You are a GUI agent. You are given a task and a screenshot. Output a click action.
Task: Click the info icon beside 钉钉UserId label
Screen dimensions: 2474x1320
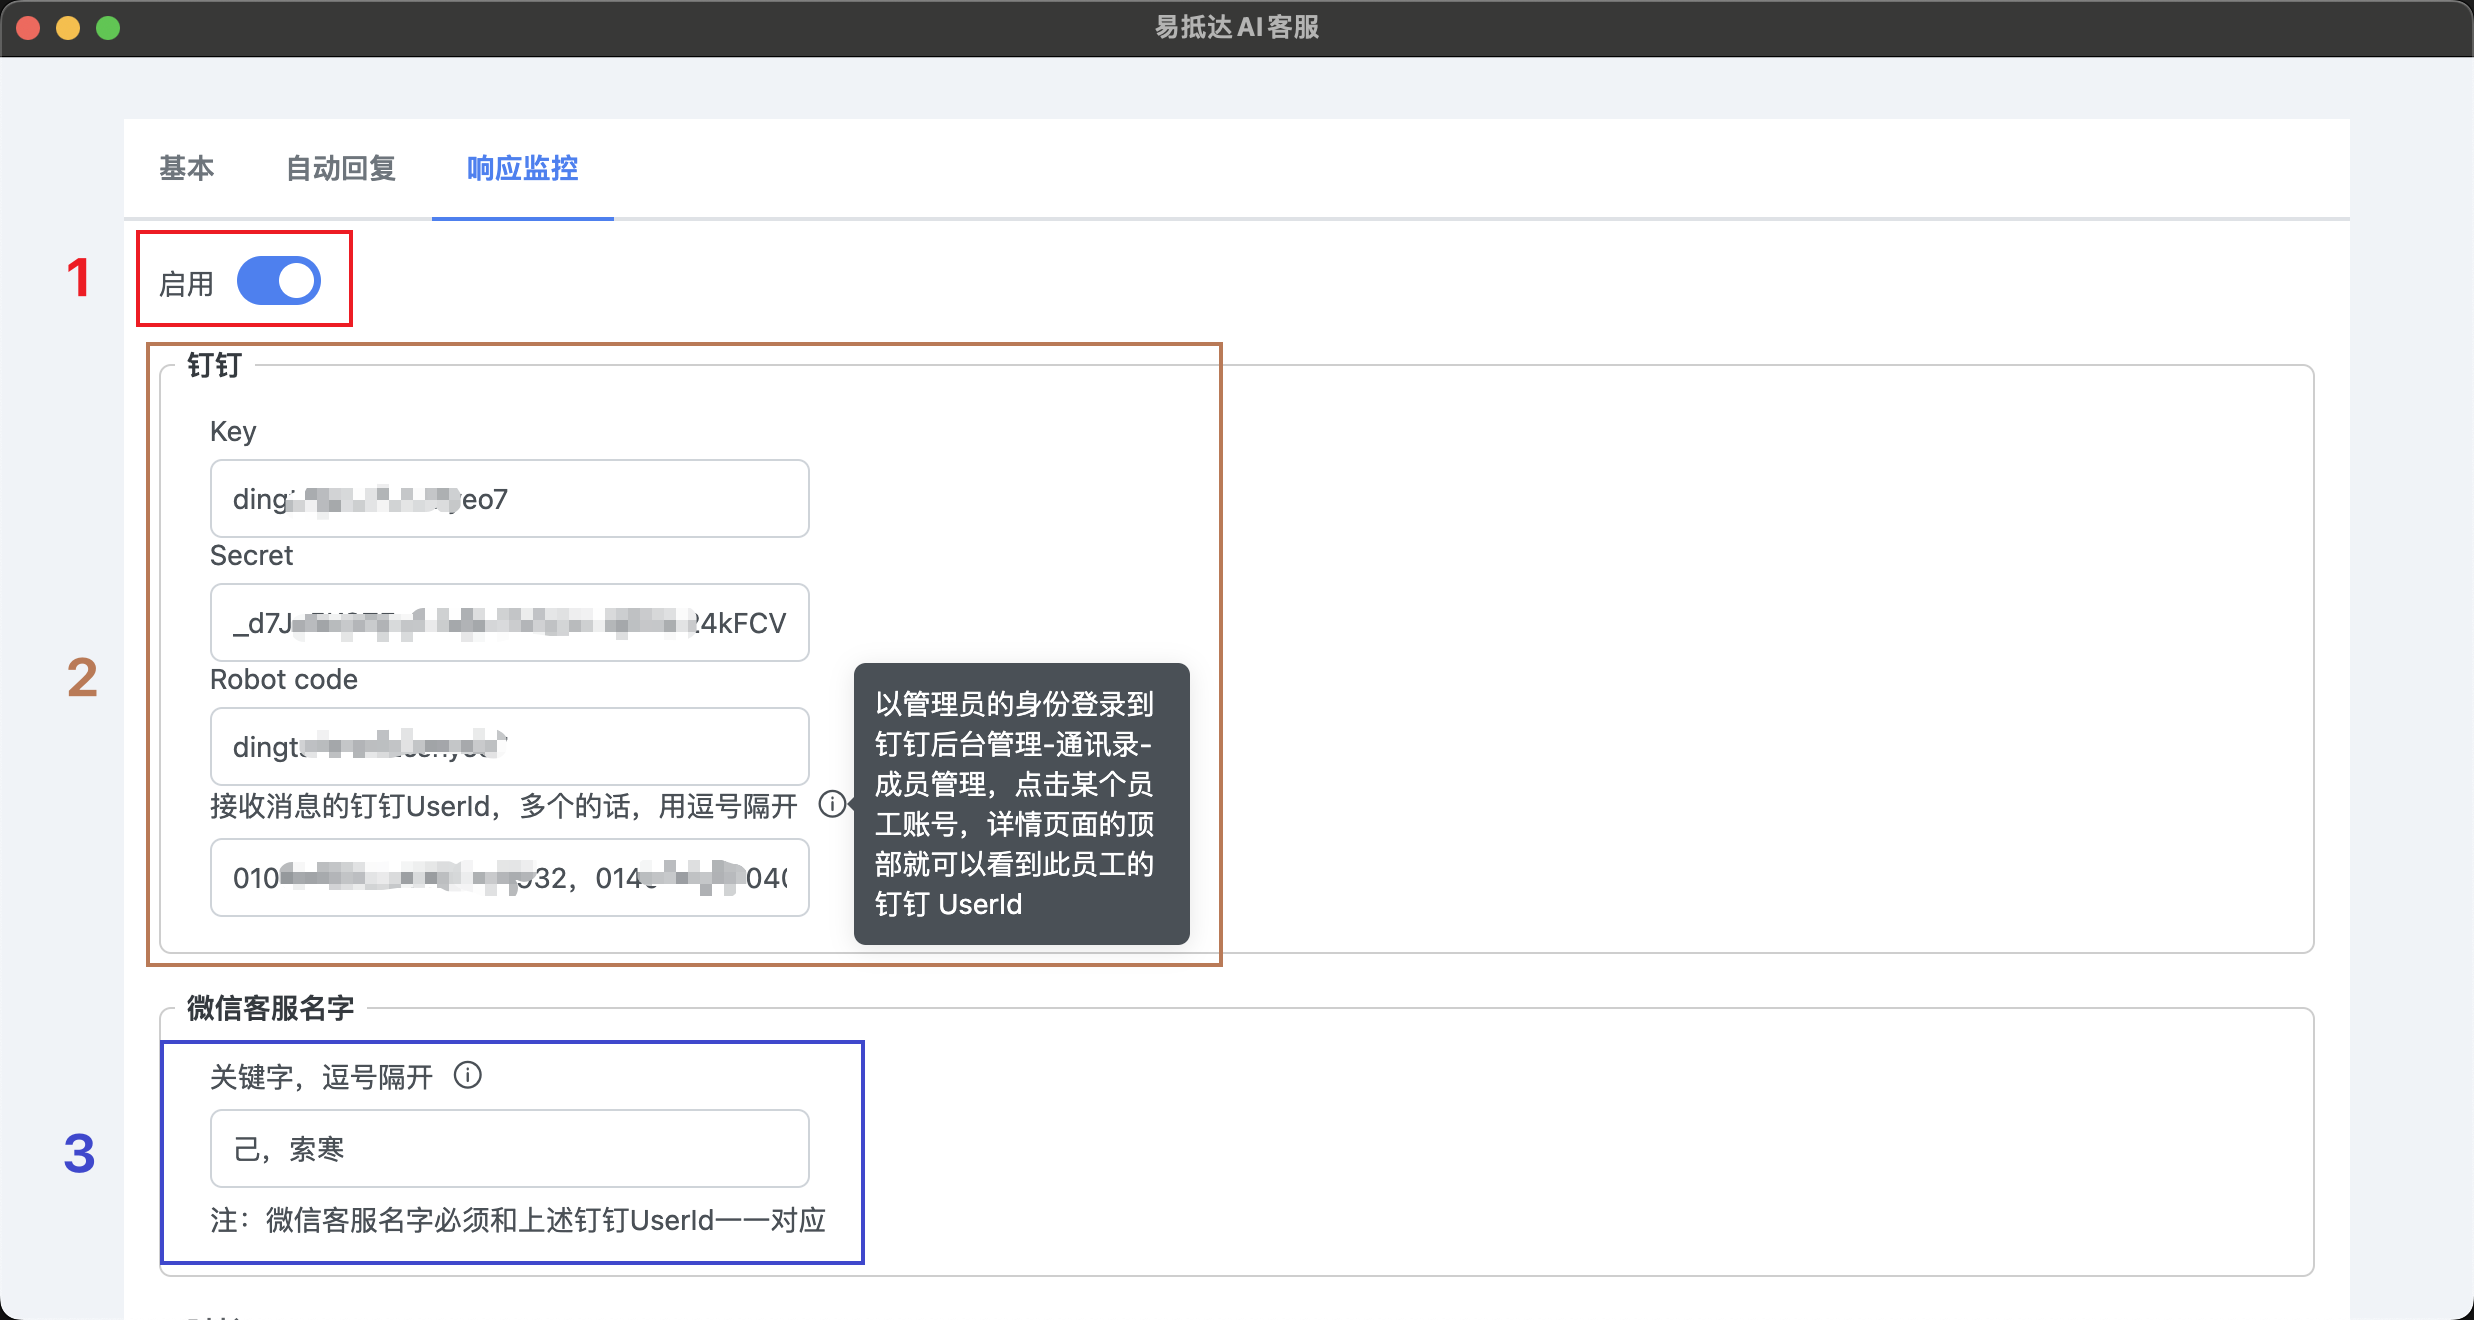832,804
